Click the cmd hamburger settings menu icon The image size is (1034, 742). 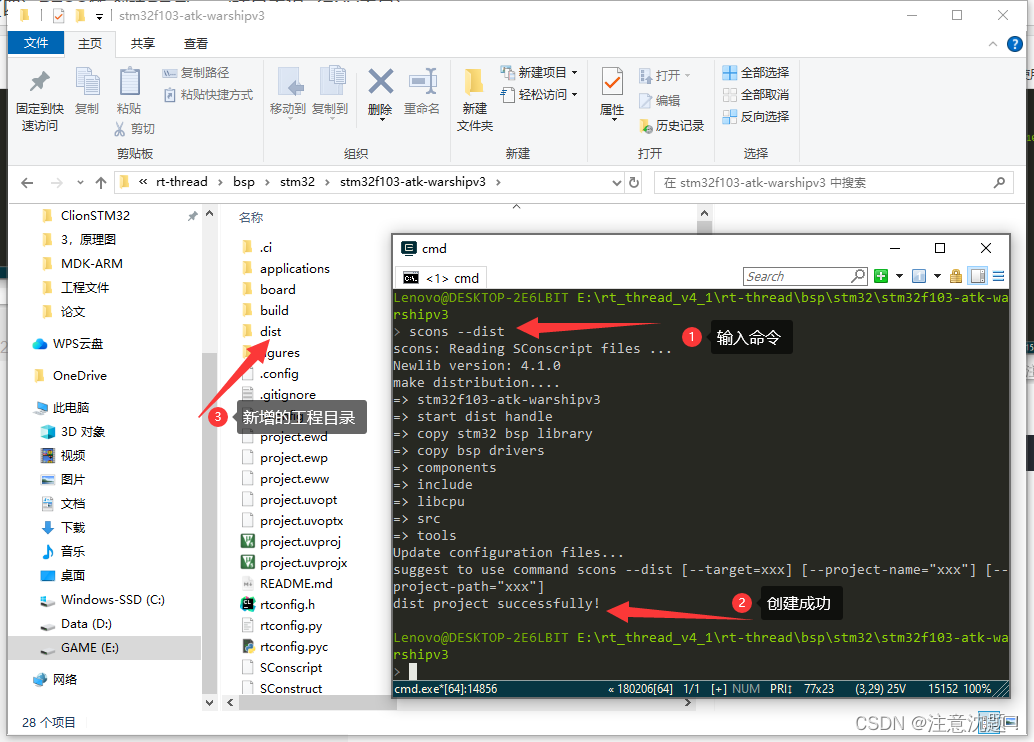(x=998, y=276)
